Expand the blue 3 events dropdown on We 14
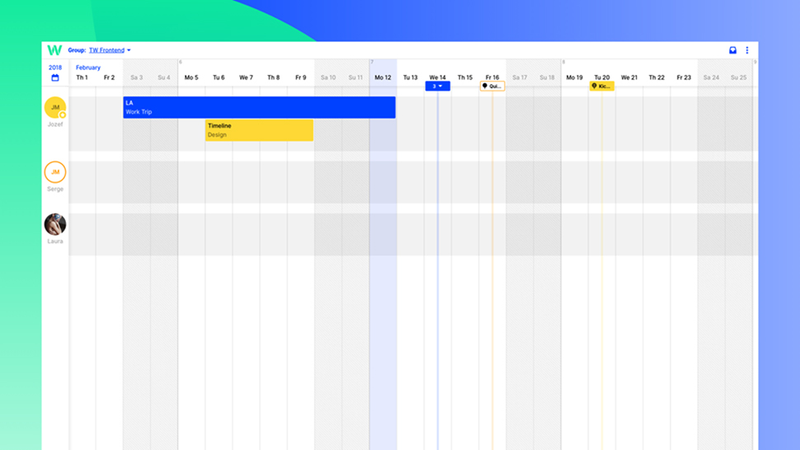This screenshot has height=450, width=800. 438,86
